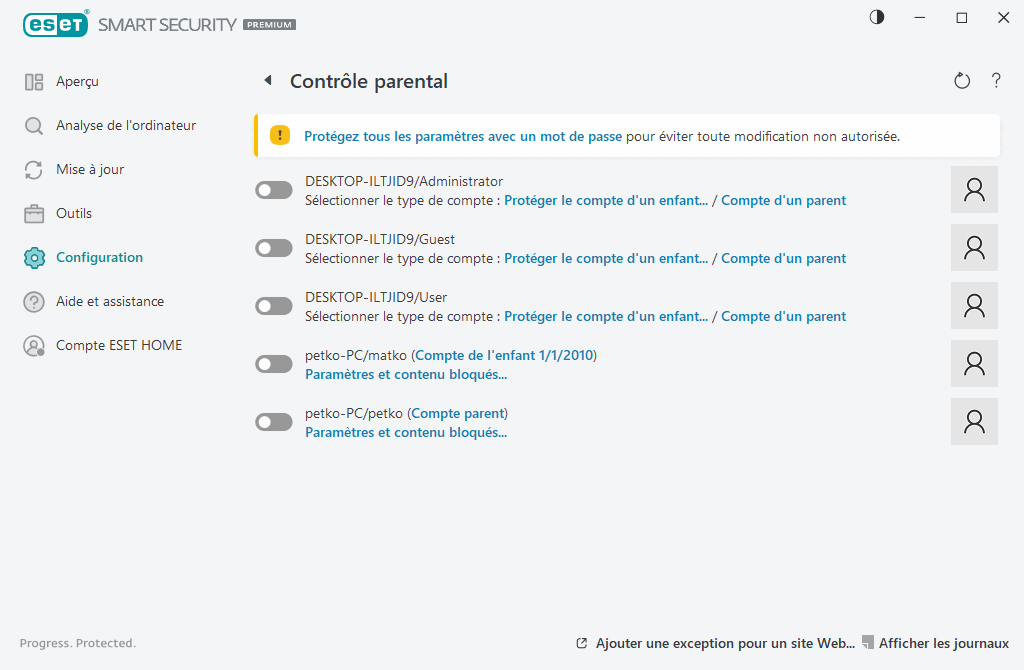The height and width of the screenshot is (670, 1024).
Task: Toggle the contrast theme icon
Action: [877, 18]
